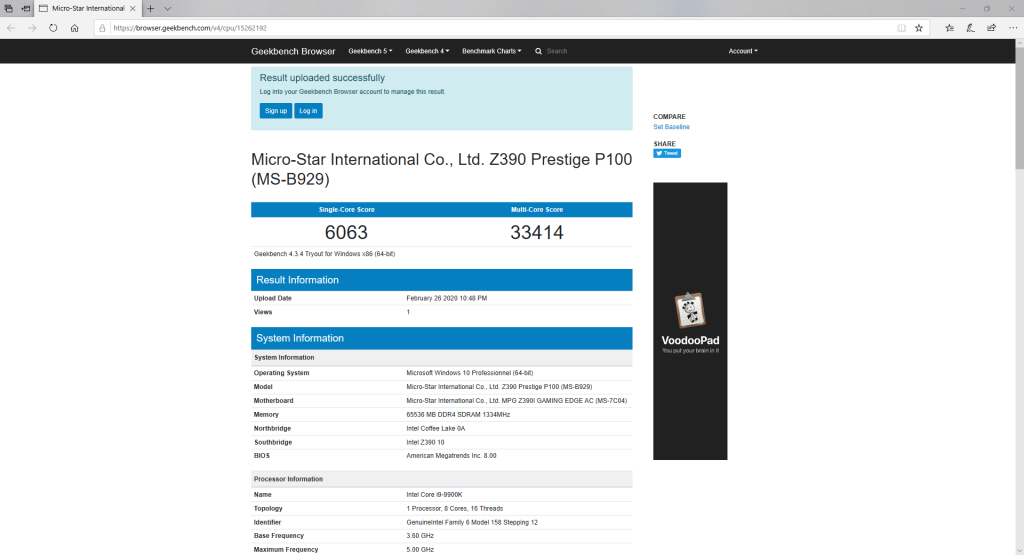1024x555 pixels.
Task: Select the Motherboard value MPG Z390I GAMING EDGE
Action: coord(517,401)
